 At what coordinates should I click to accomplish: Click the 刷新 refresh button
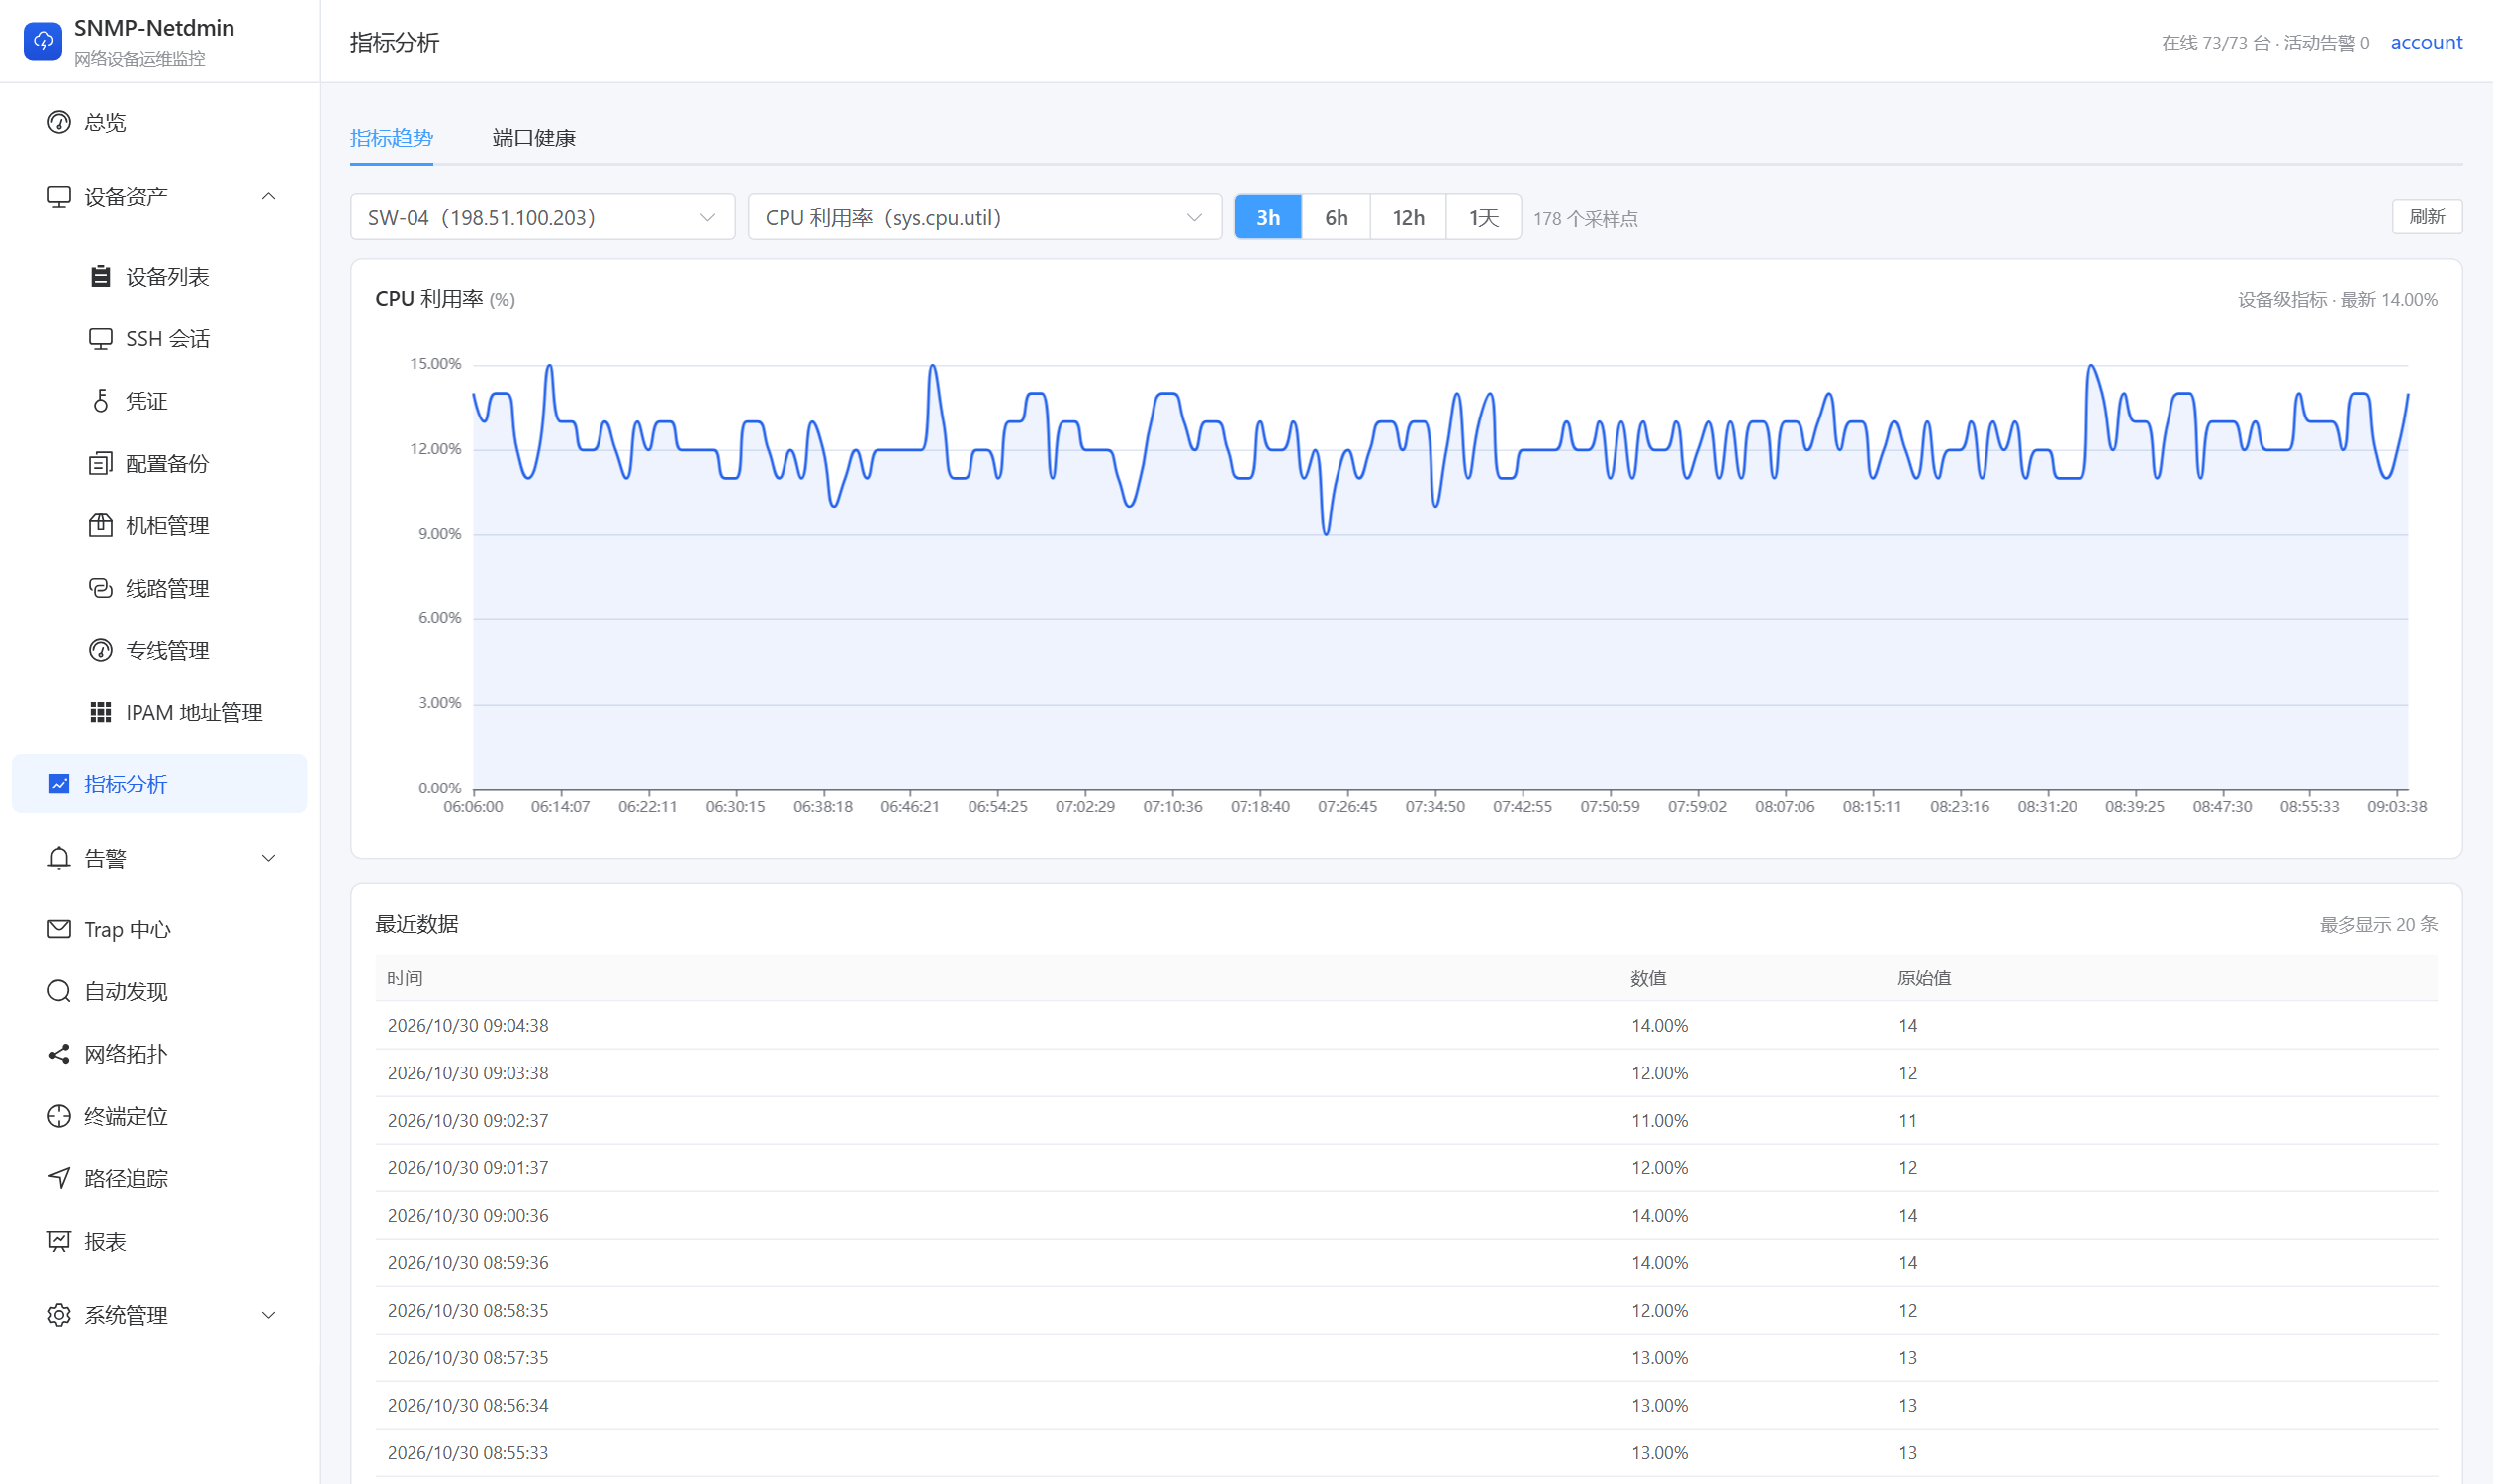2427,217
